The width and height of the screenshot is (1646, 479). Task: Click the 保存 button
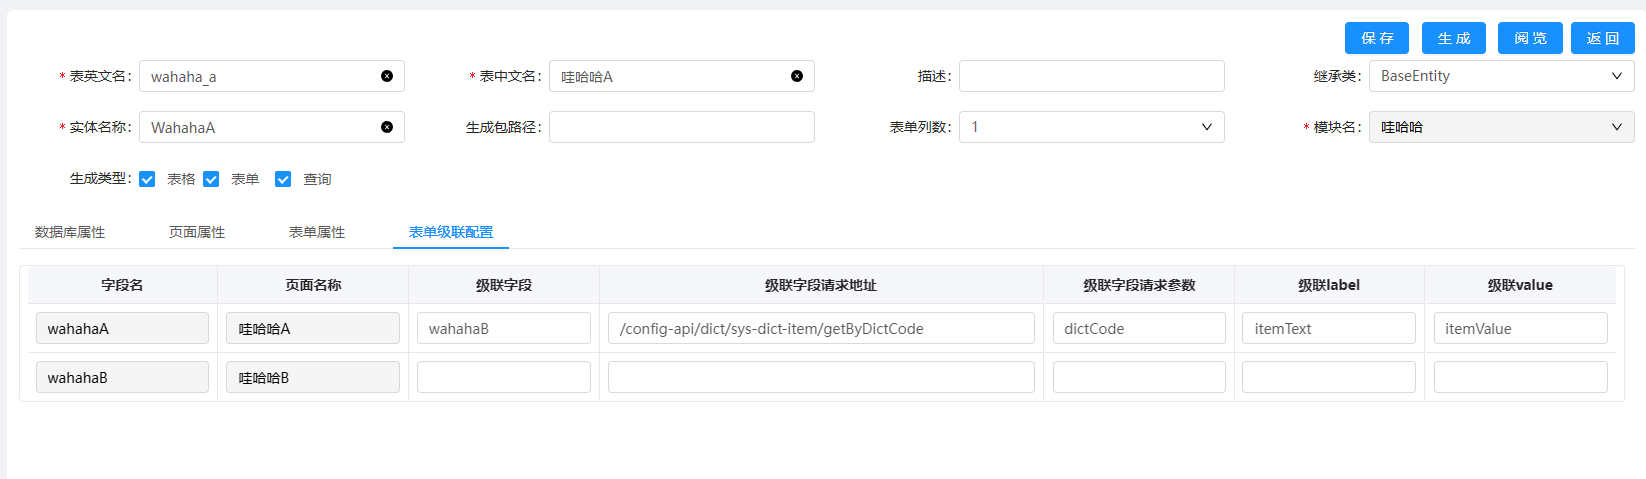(x=1376, y=38)
